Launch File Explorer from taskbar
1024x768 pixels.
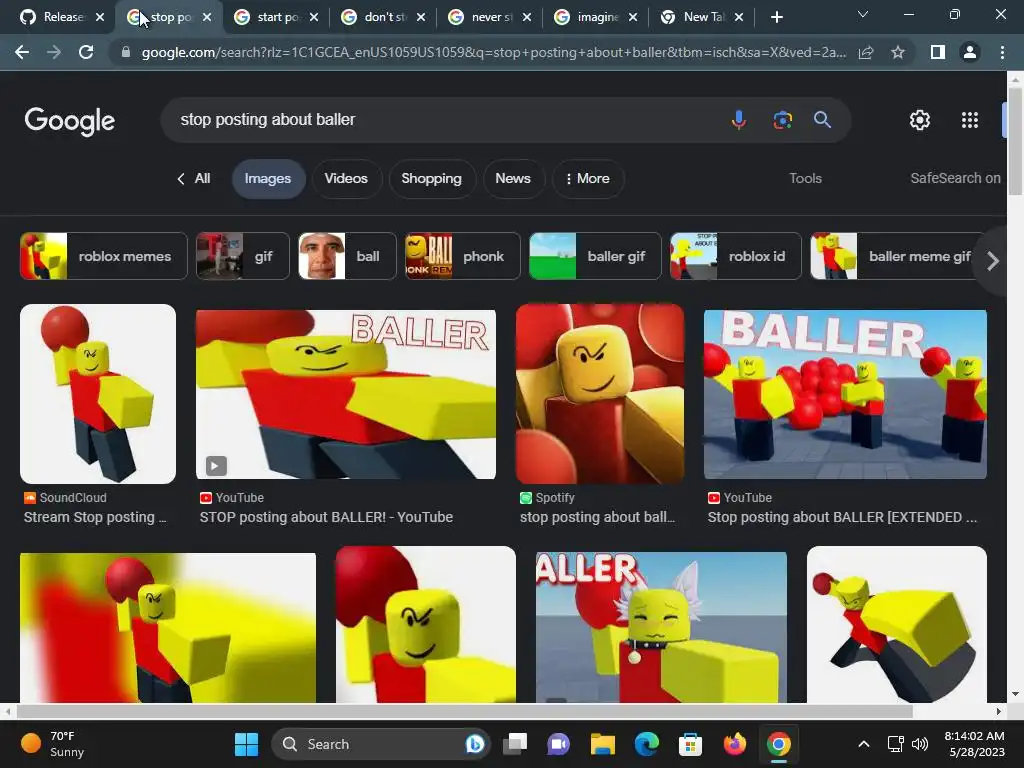(x=602, y=744)
